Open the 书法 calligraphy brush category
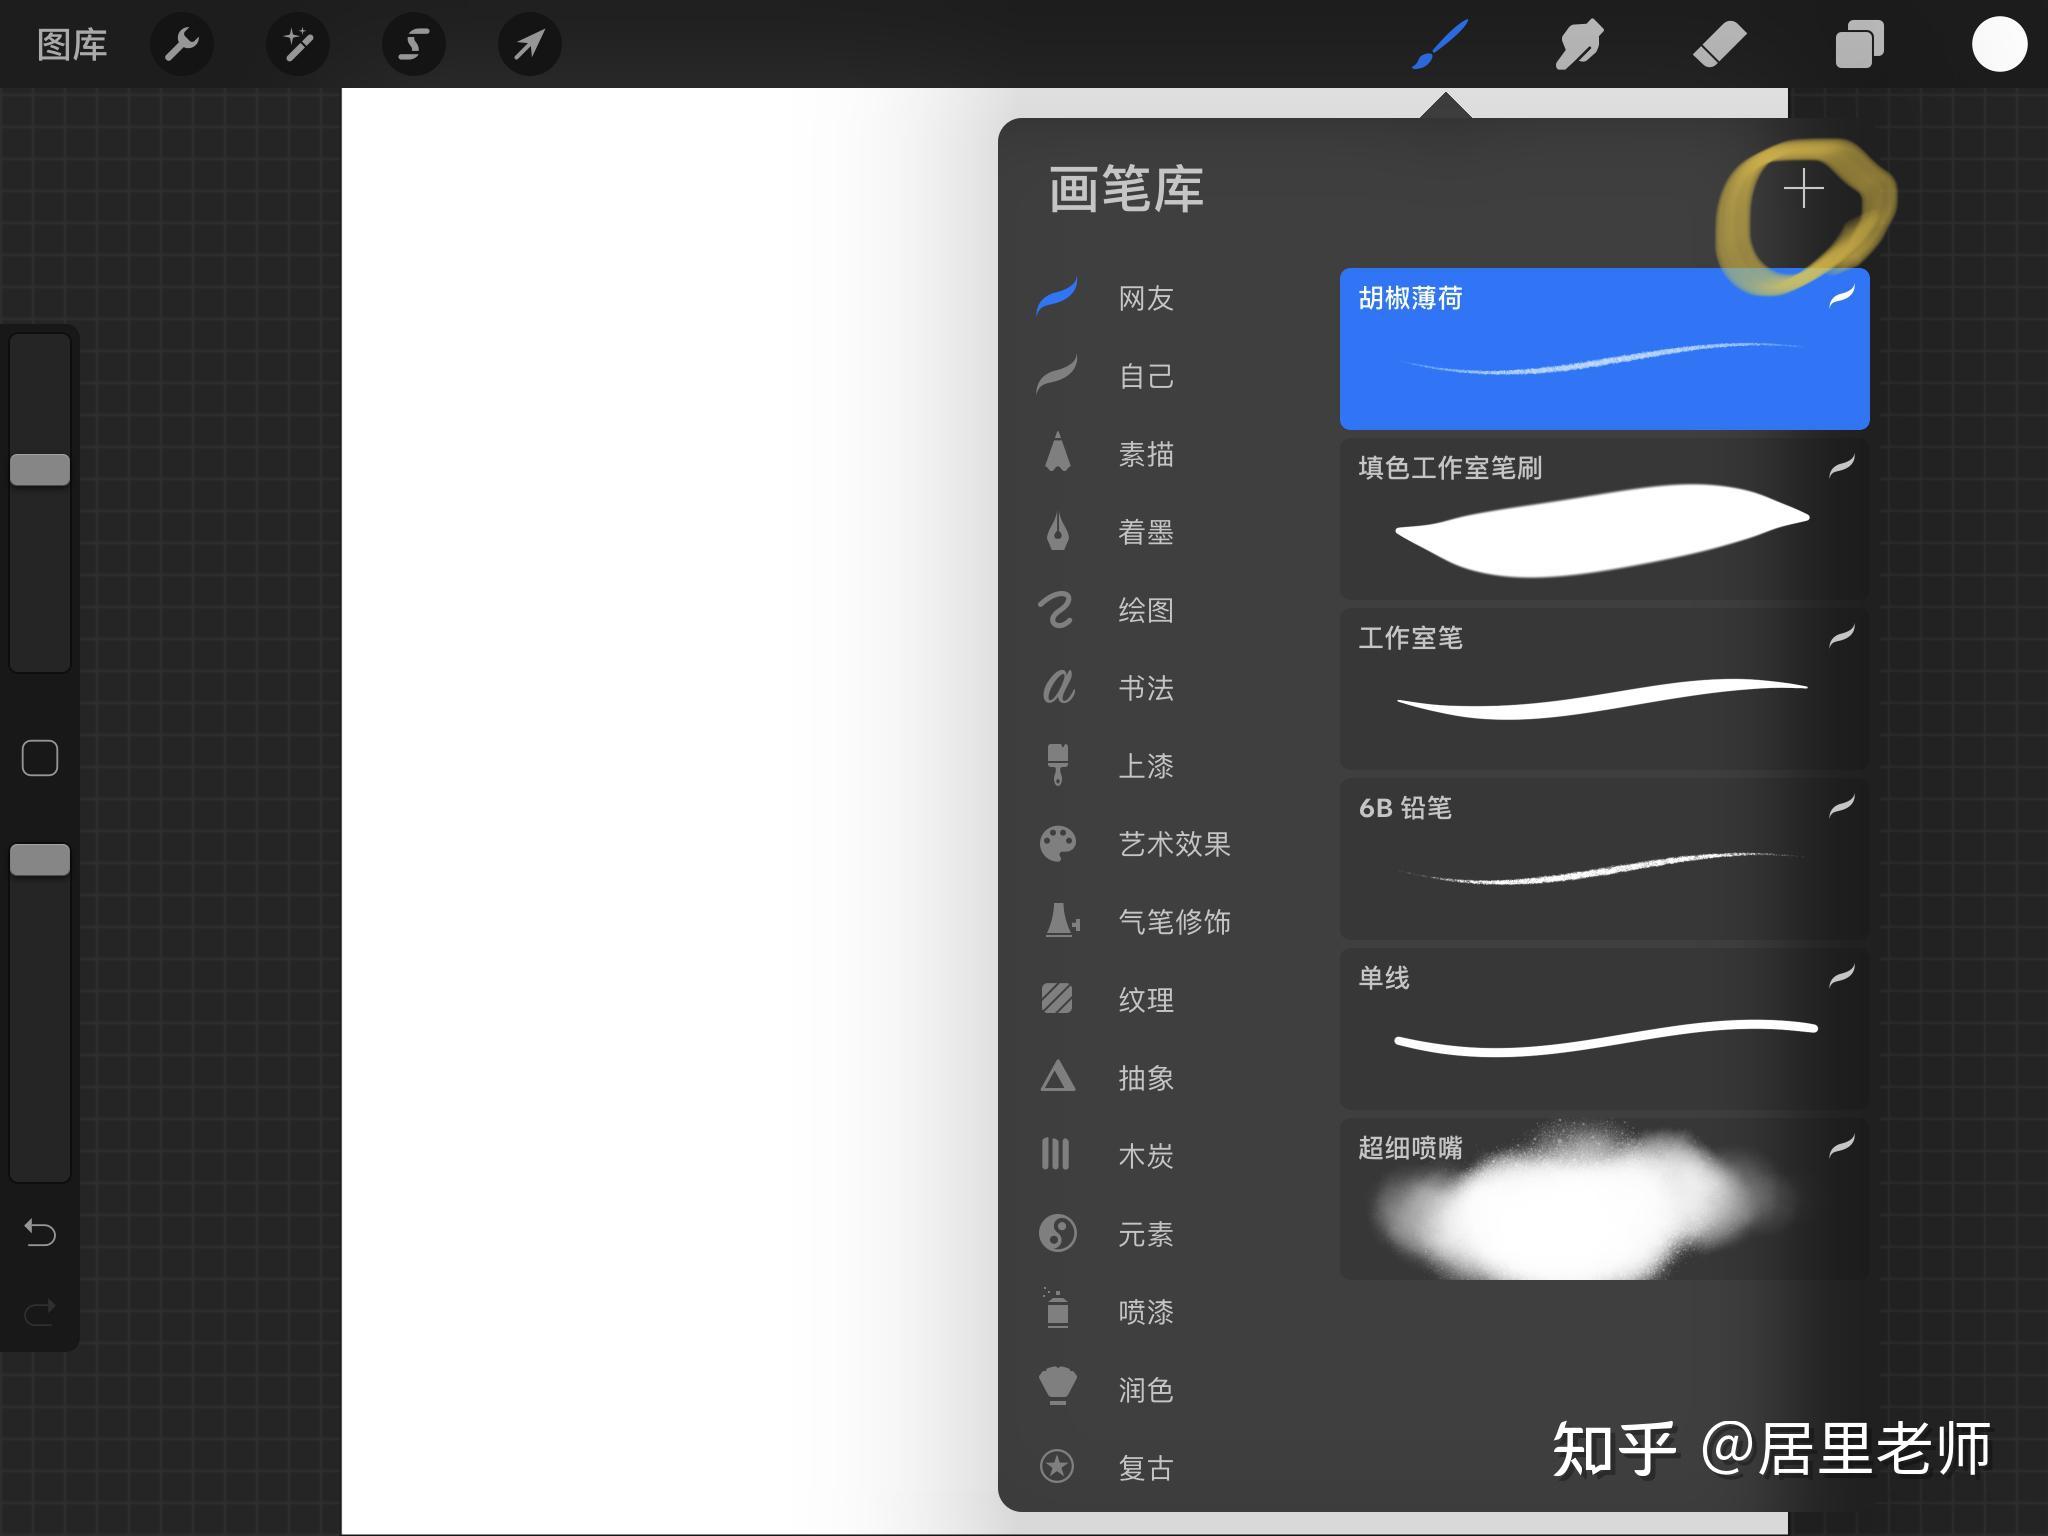The width and height of the screenshot is (2048, 1536). pyautogui.click(x=1145, y=688)
